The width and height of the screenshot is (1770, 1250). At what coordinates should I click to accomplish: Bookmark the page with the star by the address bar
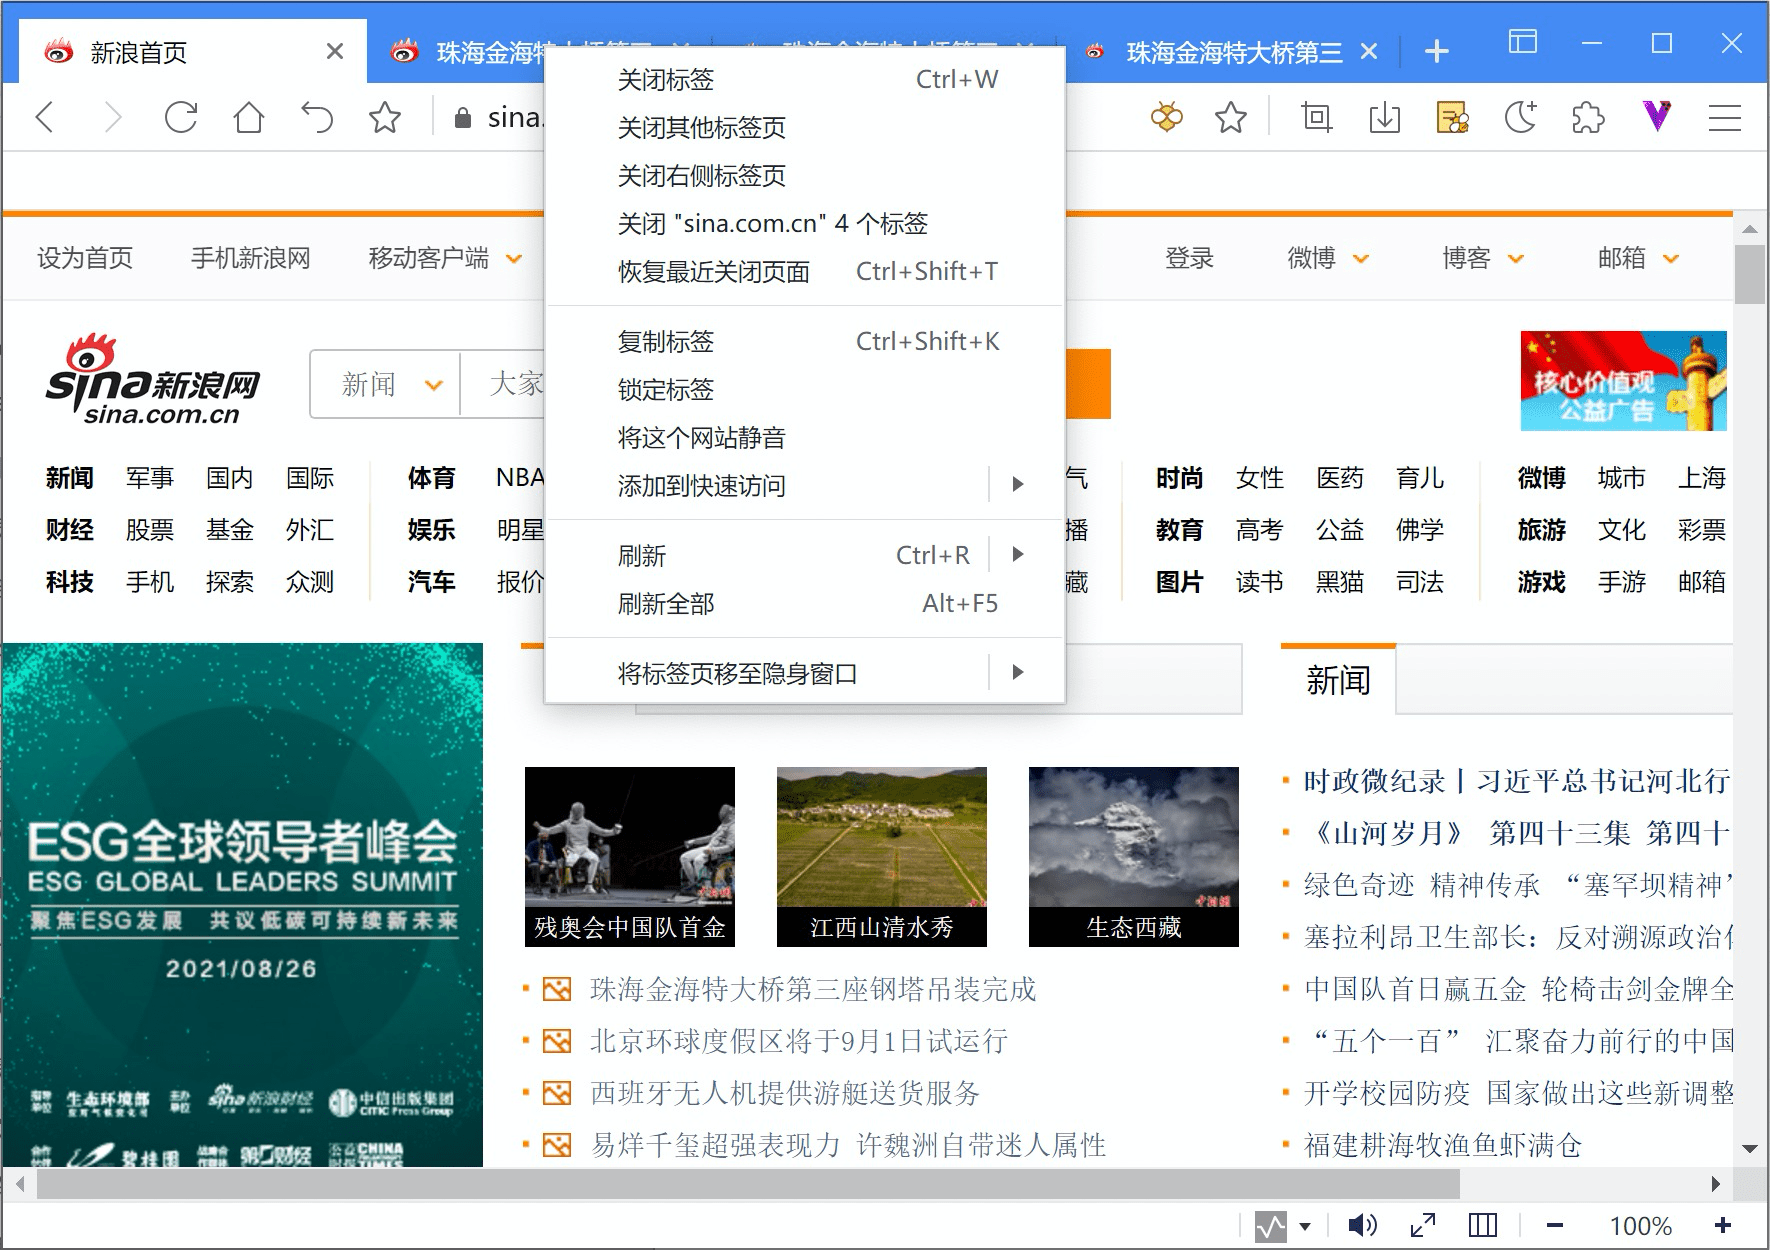point(385,118)
